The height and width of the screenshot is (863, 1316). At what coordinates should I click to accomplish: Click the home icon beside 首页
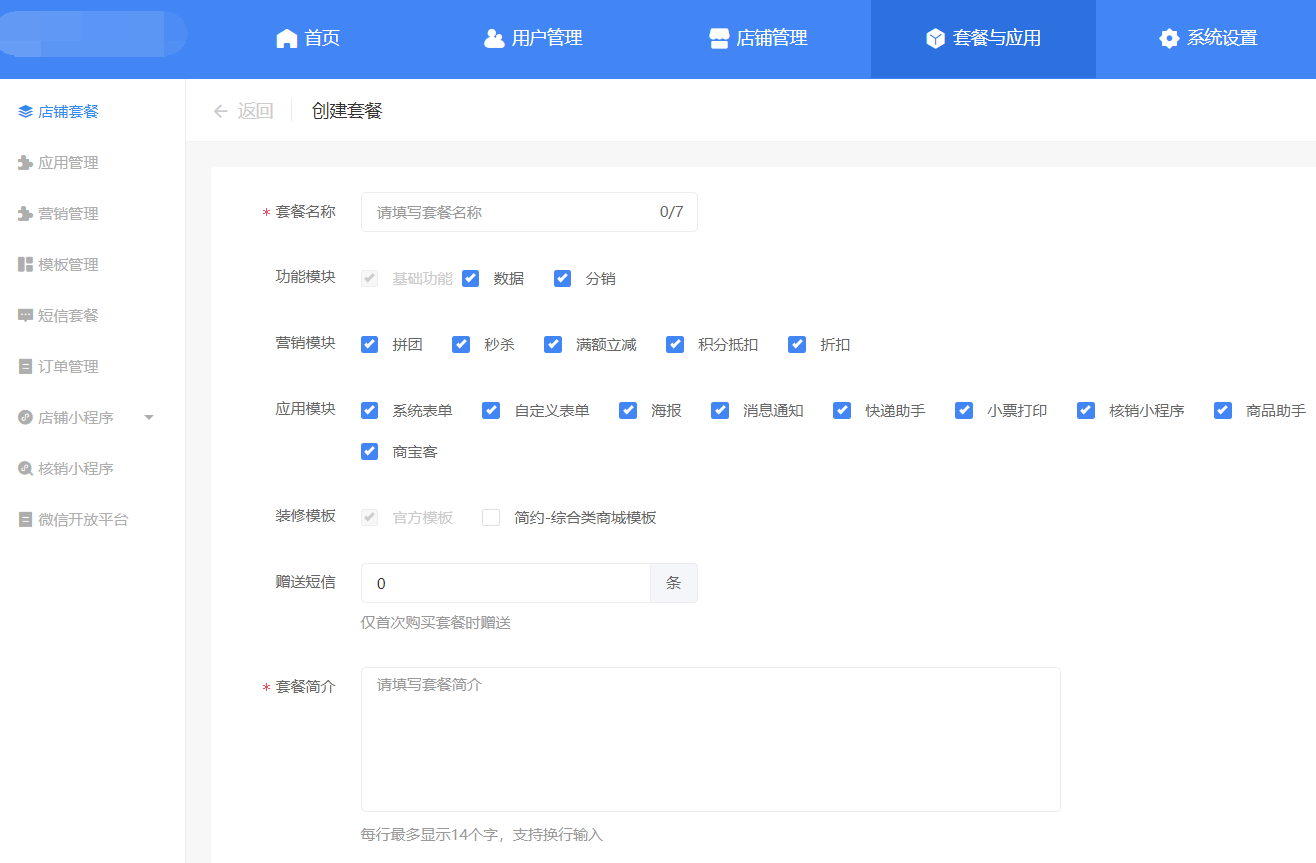pyautogui.click(x=287, y=39)
